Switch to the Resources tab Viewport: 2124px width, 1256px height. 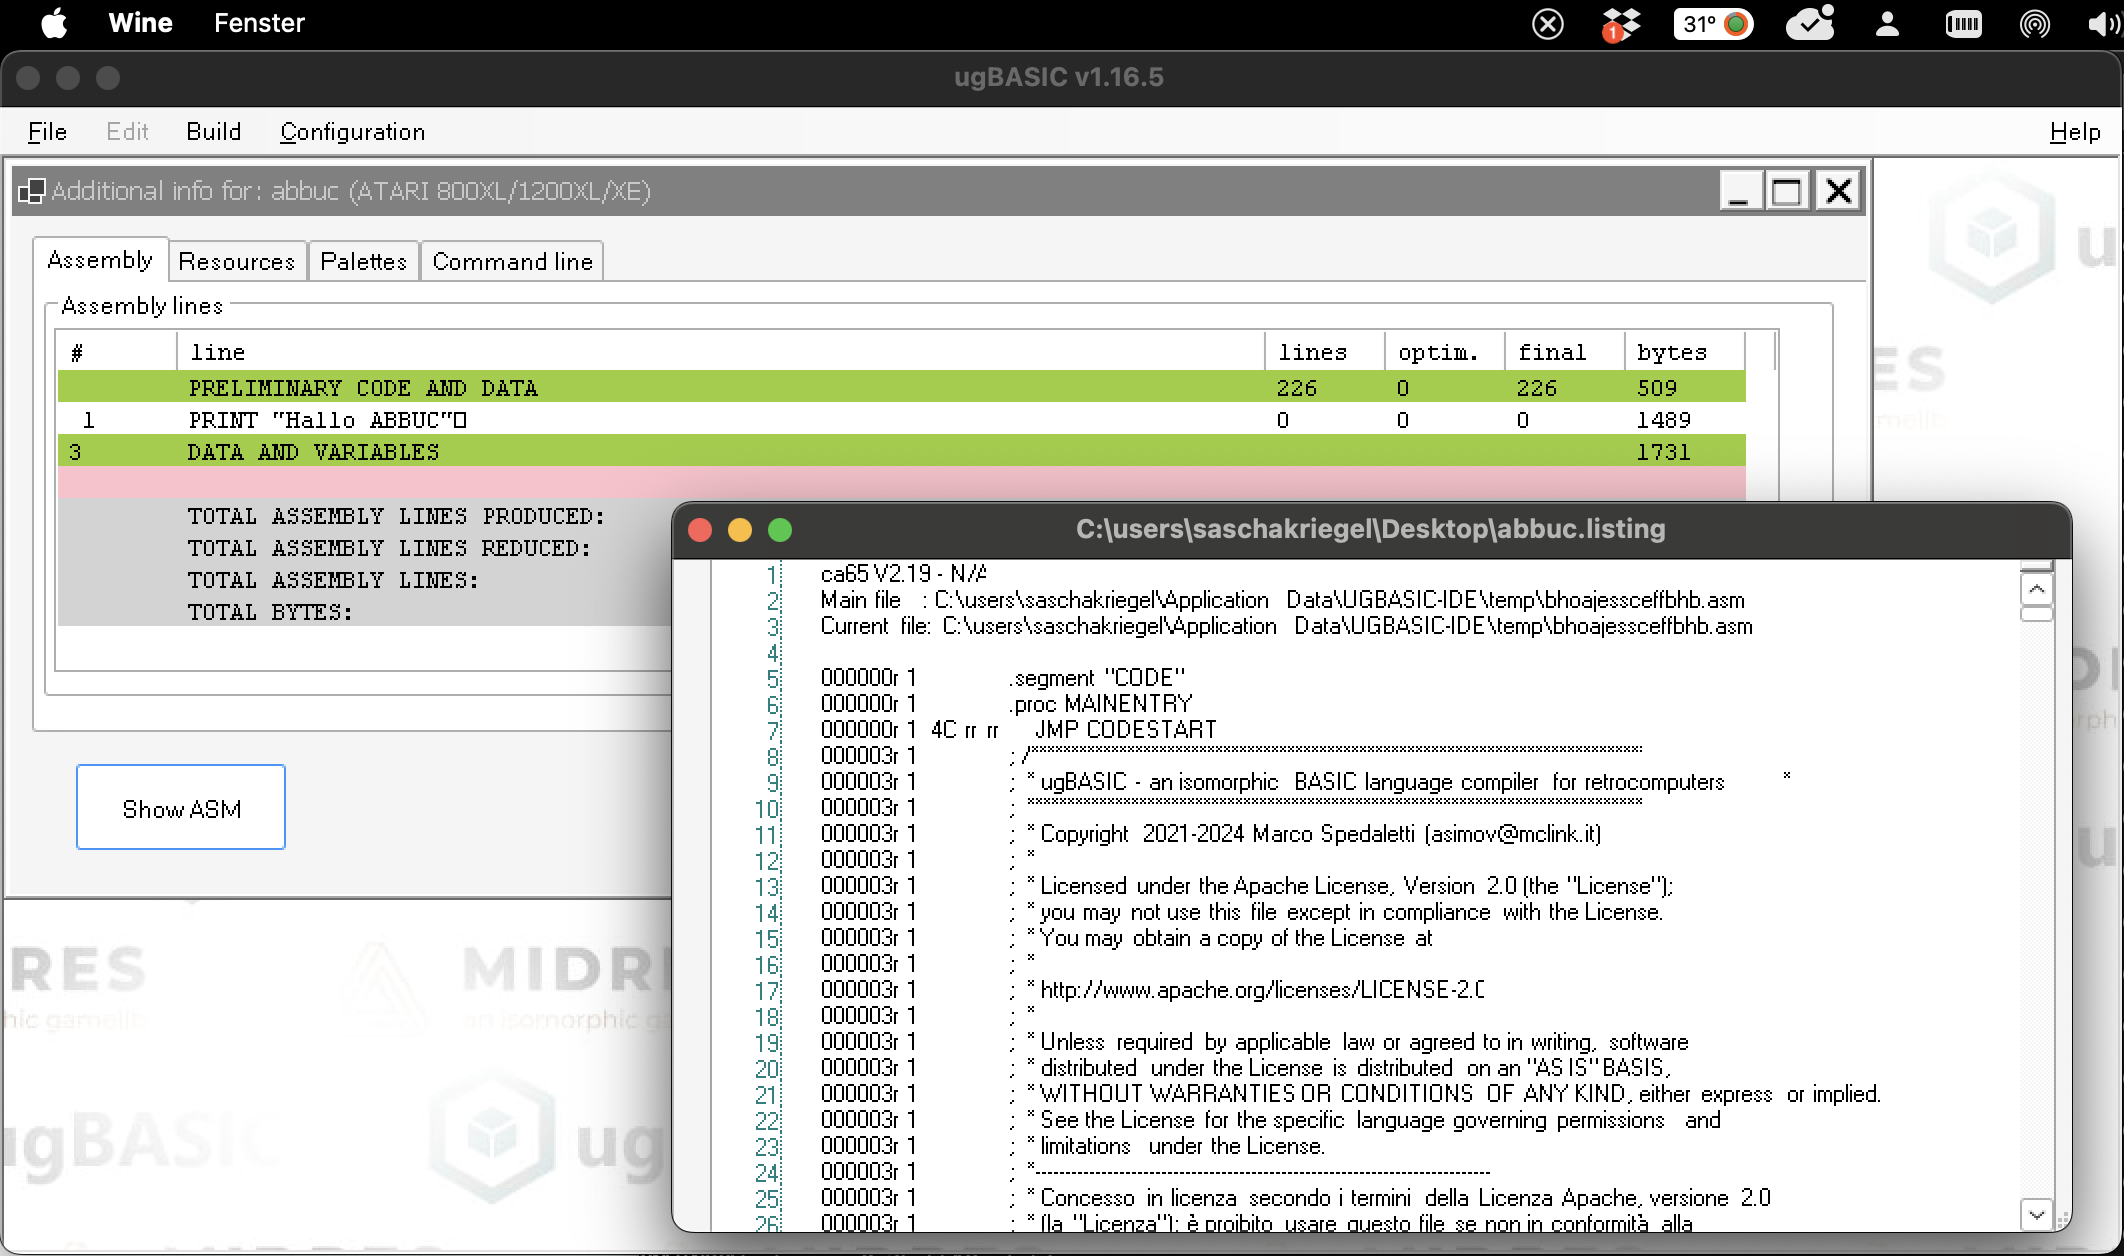point(237,262)
